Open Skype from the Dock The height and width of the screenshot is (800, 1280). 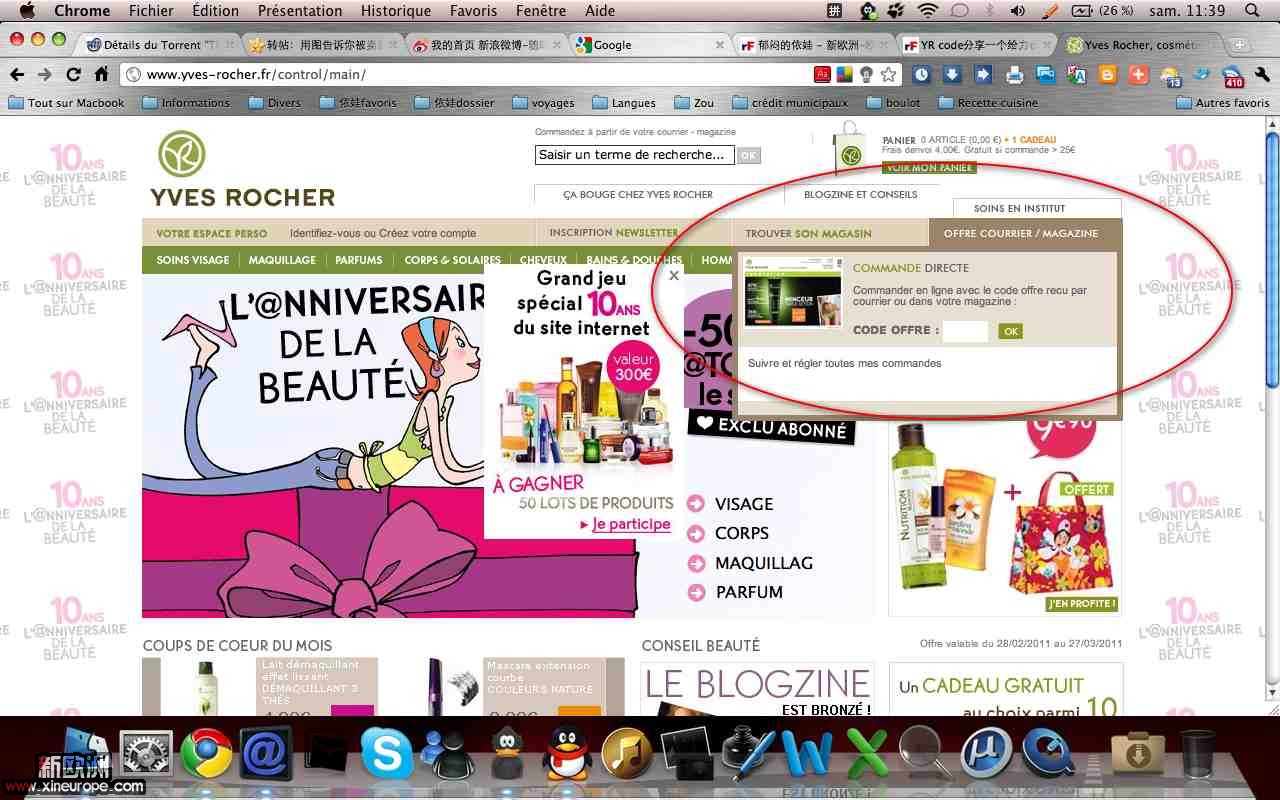tap(387, 753)
